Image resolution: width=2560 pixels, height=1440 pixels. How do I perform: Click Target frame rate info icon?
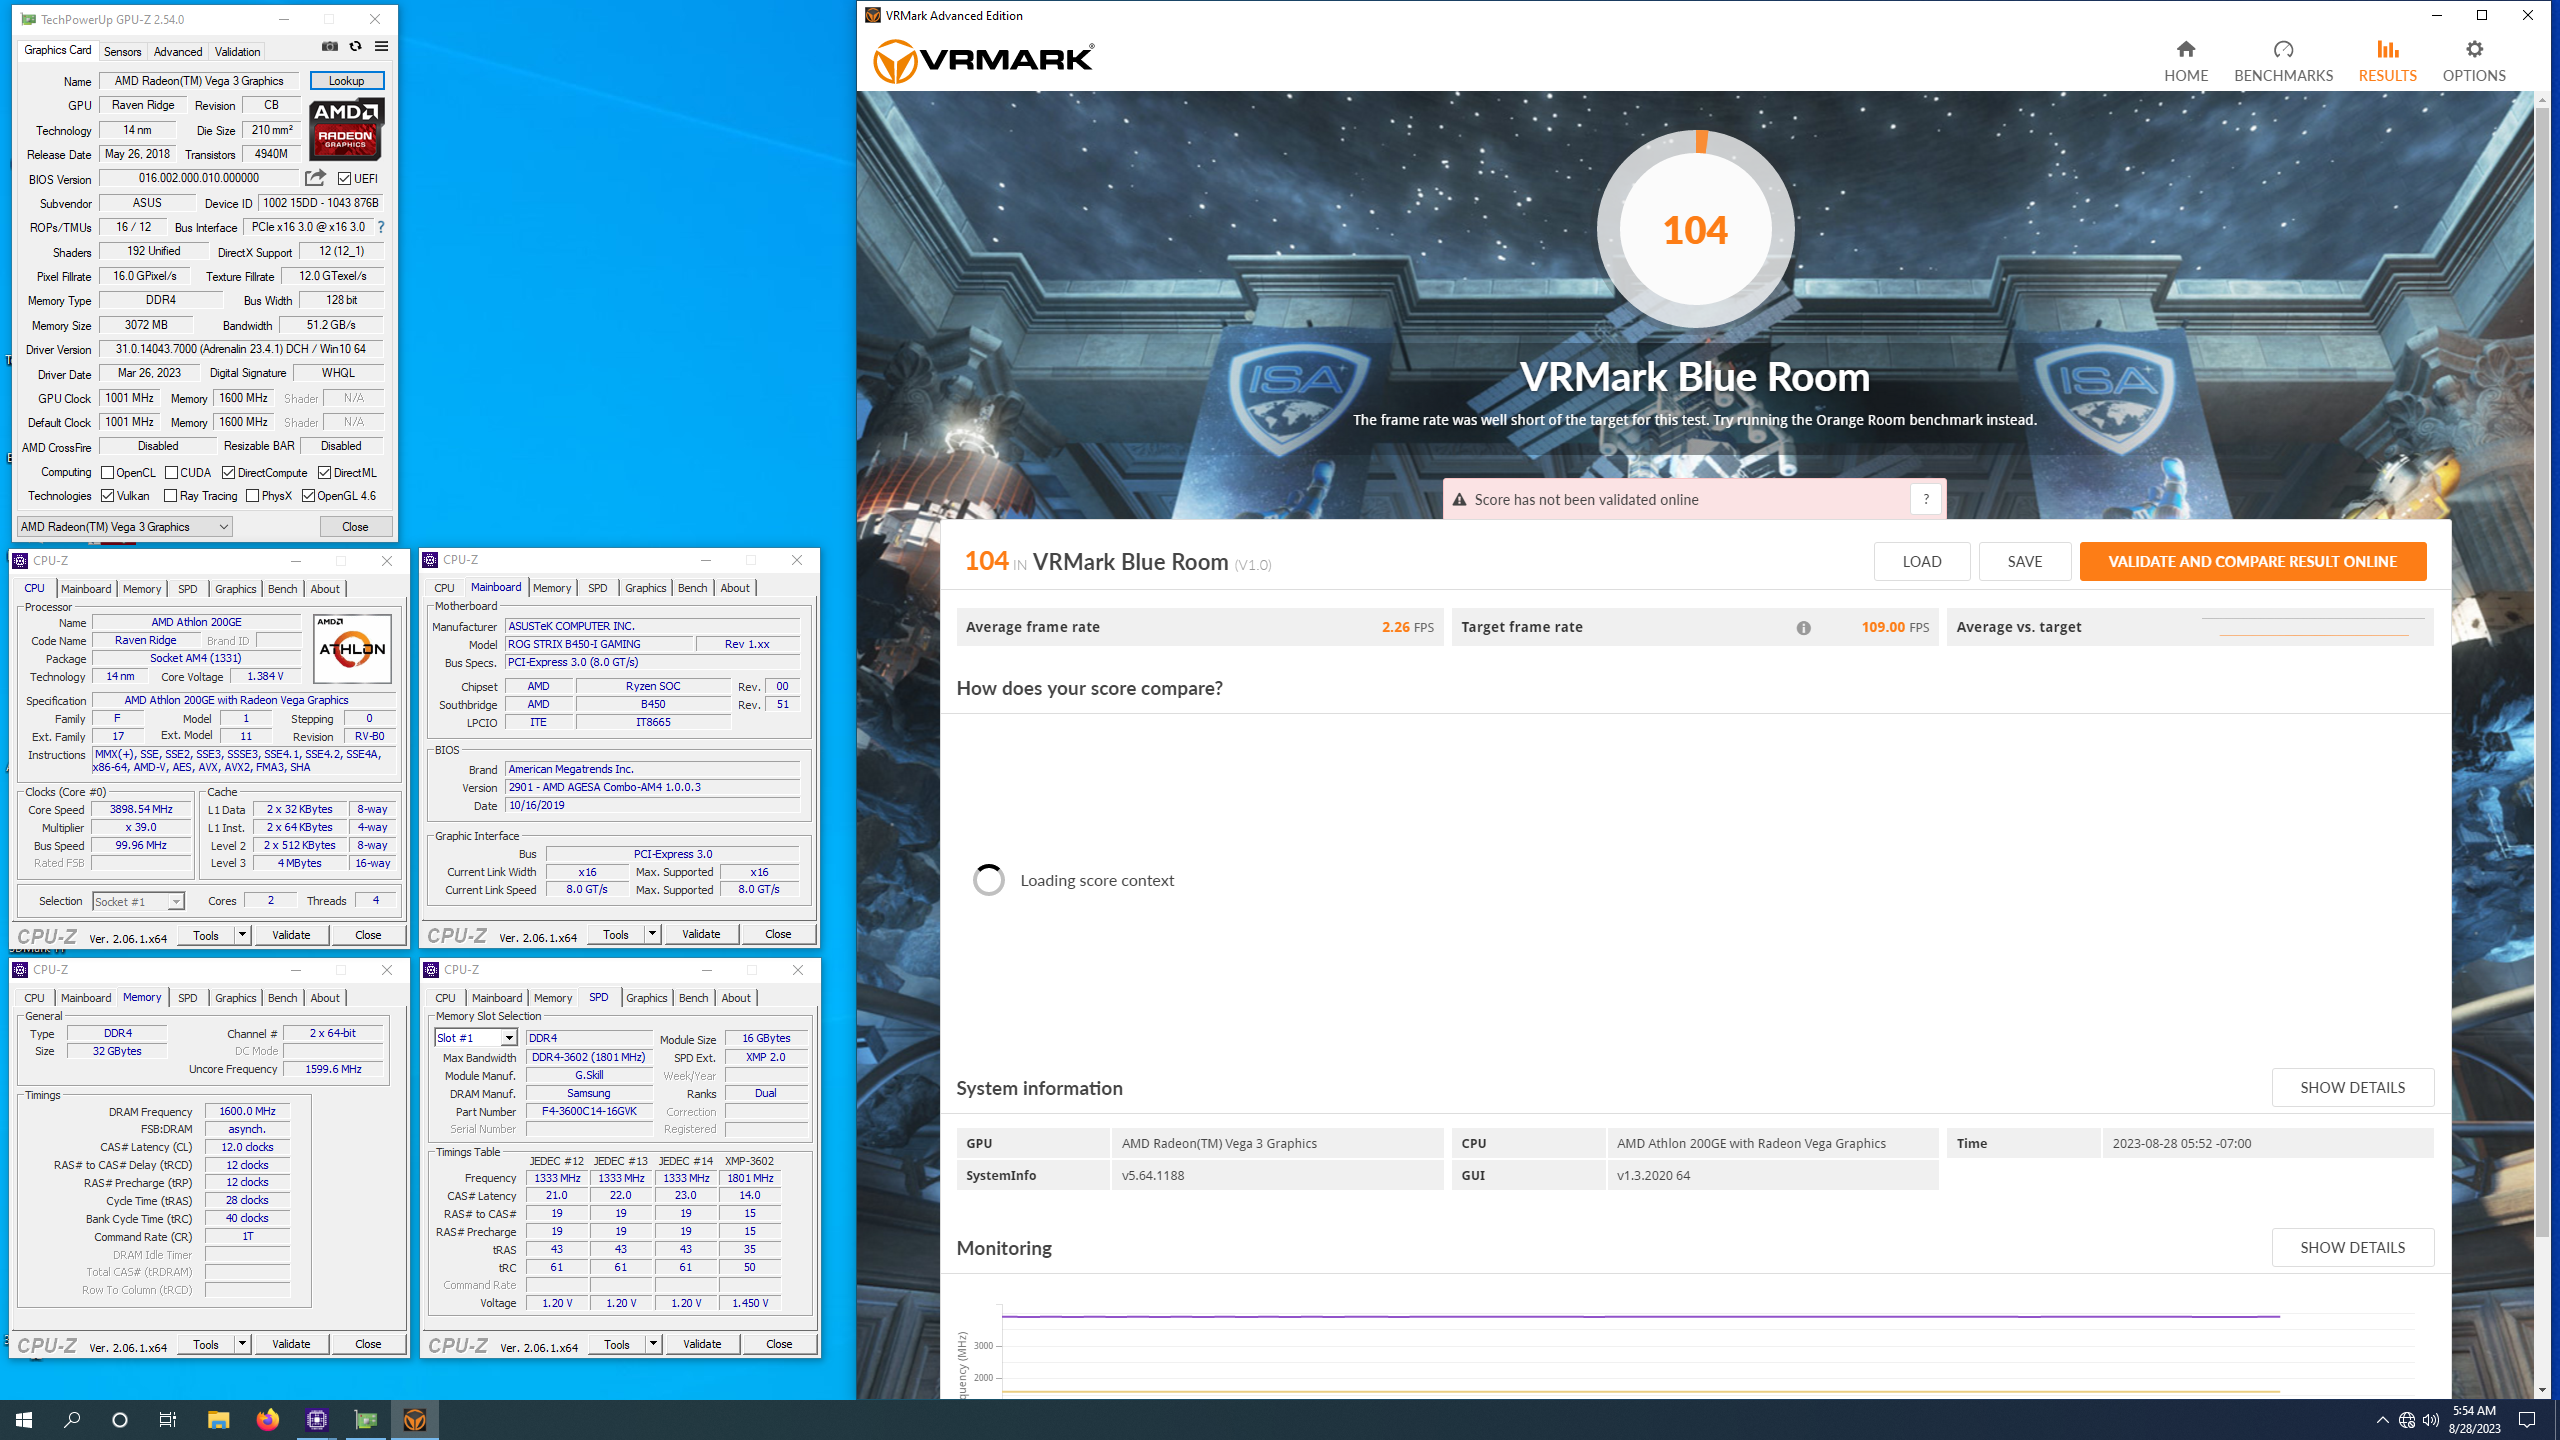pos(1803,628)
